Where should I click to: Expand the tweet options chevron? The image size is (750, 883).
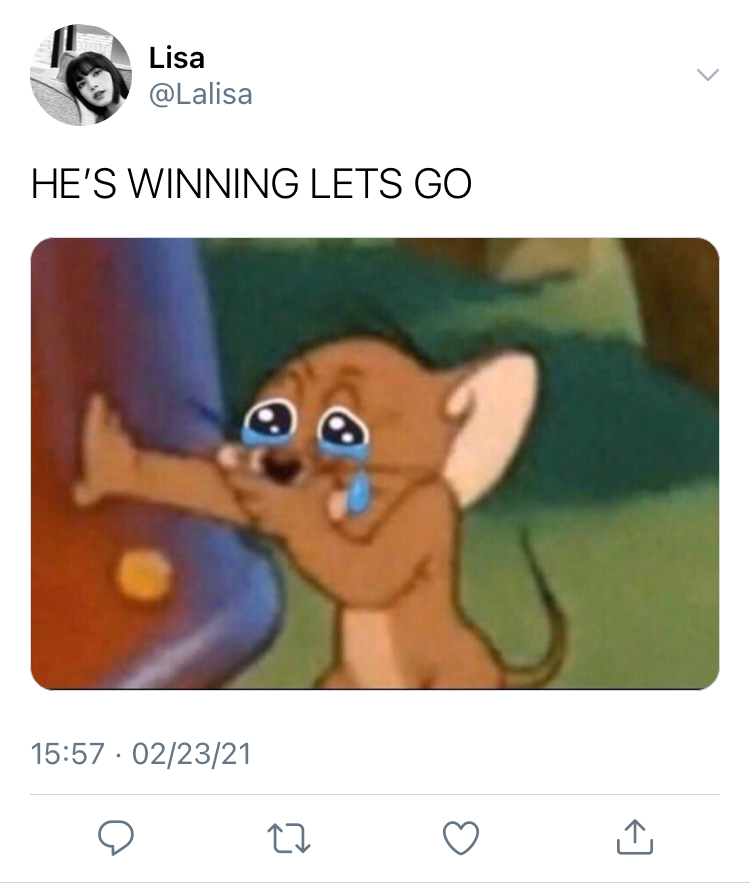pyautogui.click(x=708, y=74)
